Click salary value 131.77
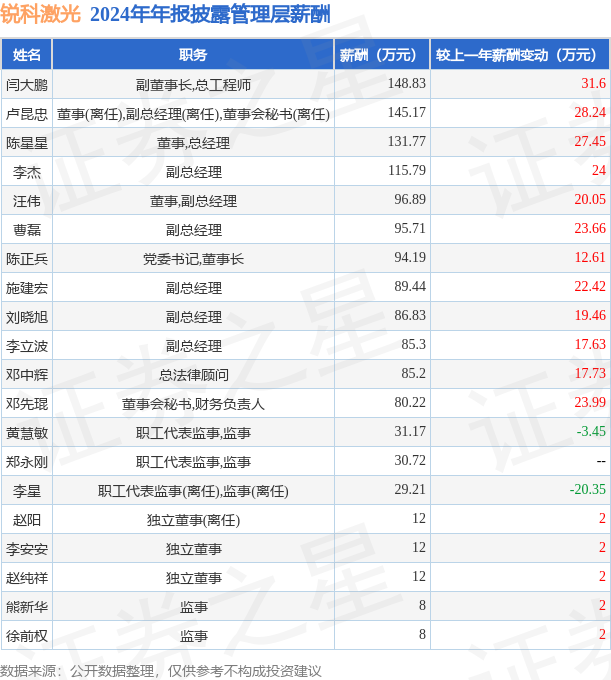This screenshot has height=680, width=611. [407, 141]
